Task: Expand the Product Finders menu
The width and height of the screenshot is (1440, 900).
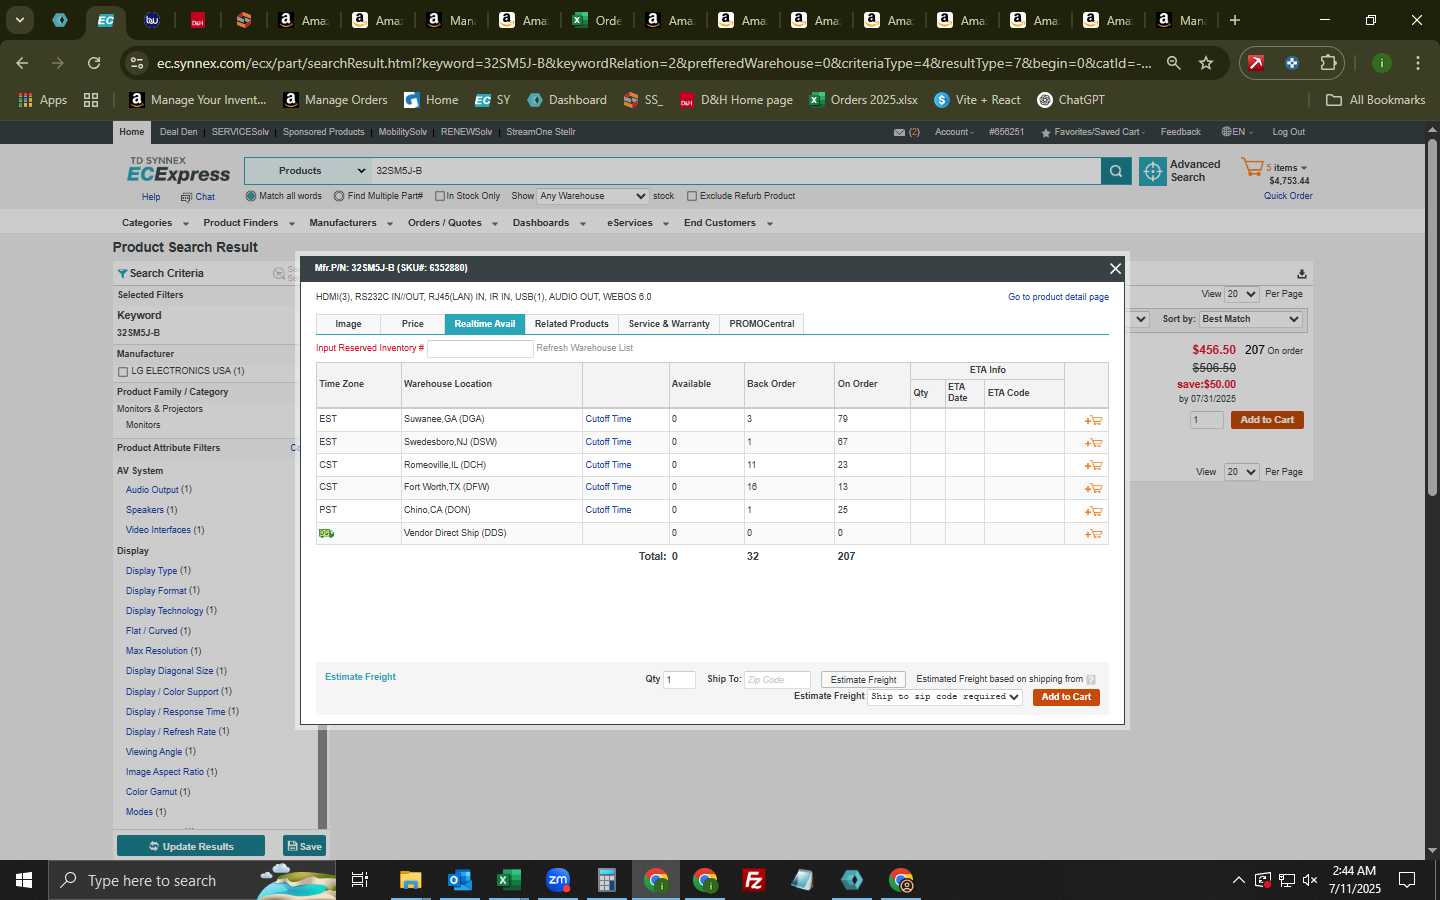Action: 249,223
